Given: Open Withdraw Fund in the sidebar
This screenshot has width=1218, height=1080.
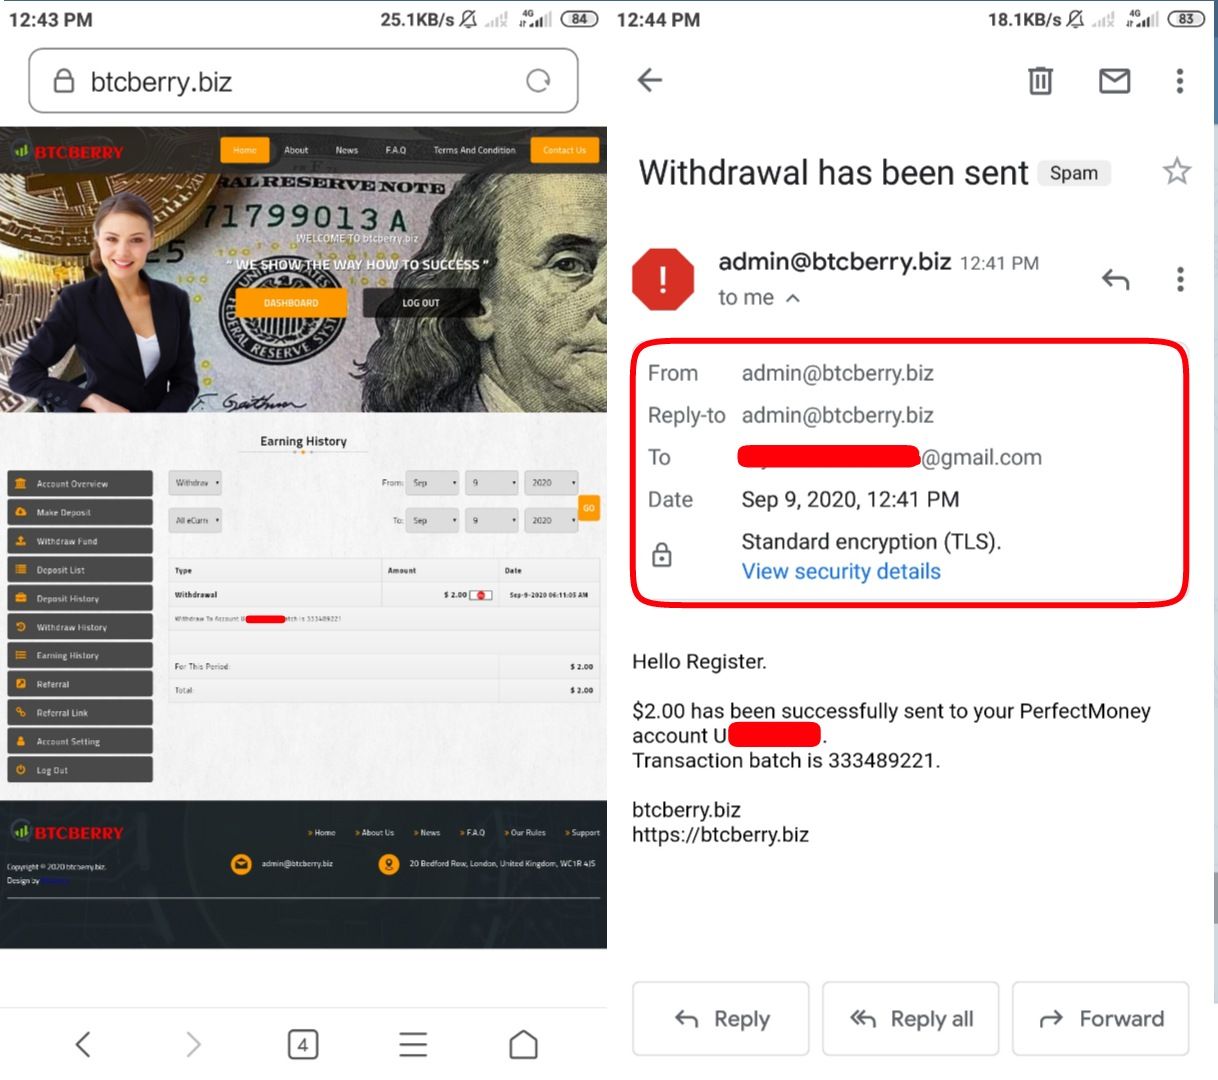Looking at the screenshot, I should tap(80, 541).
